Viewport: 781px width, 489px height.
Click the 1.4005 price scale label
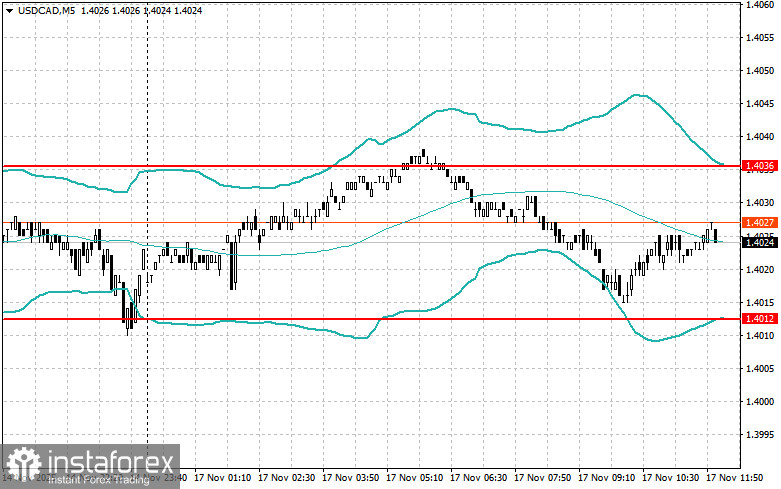[x=760, y=368]
